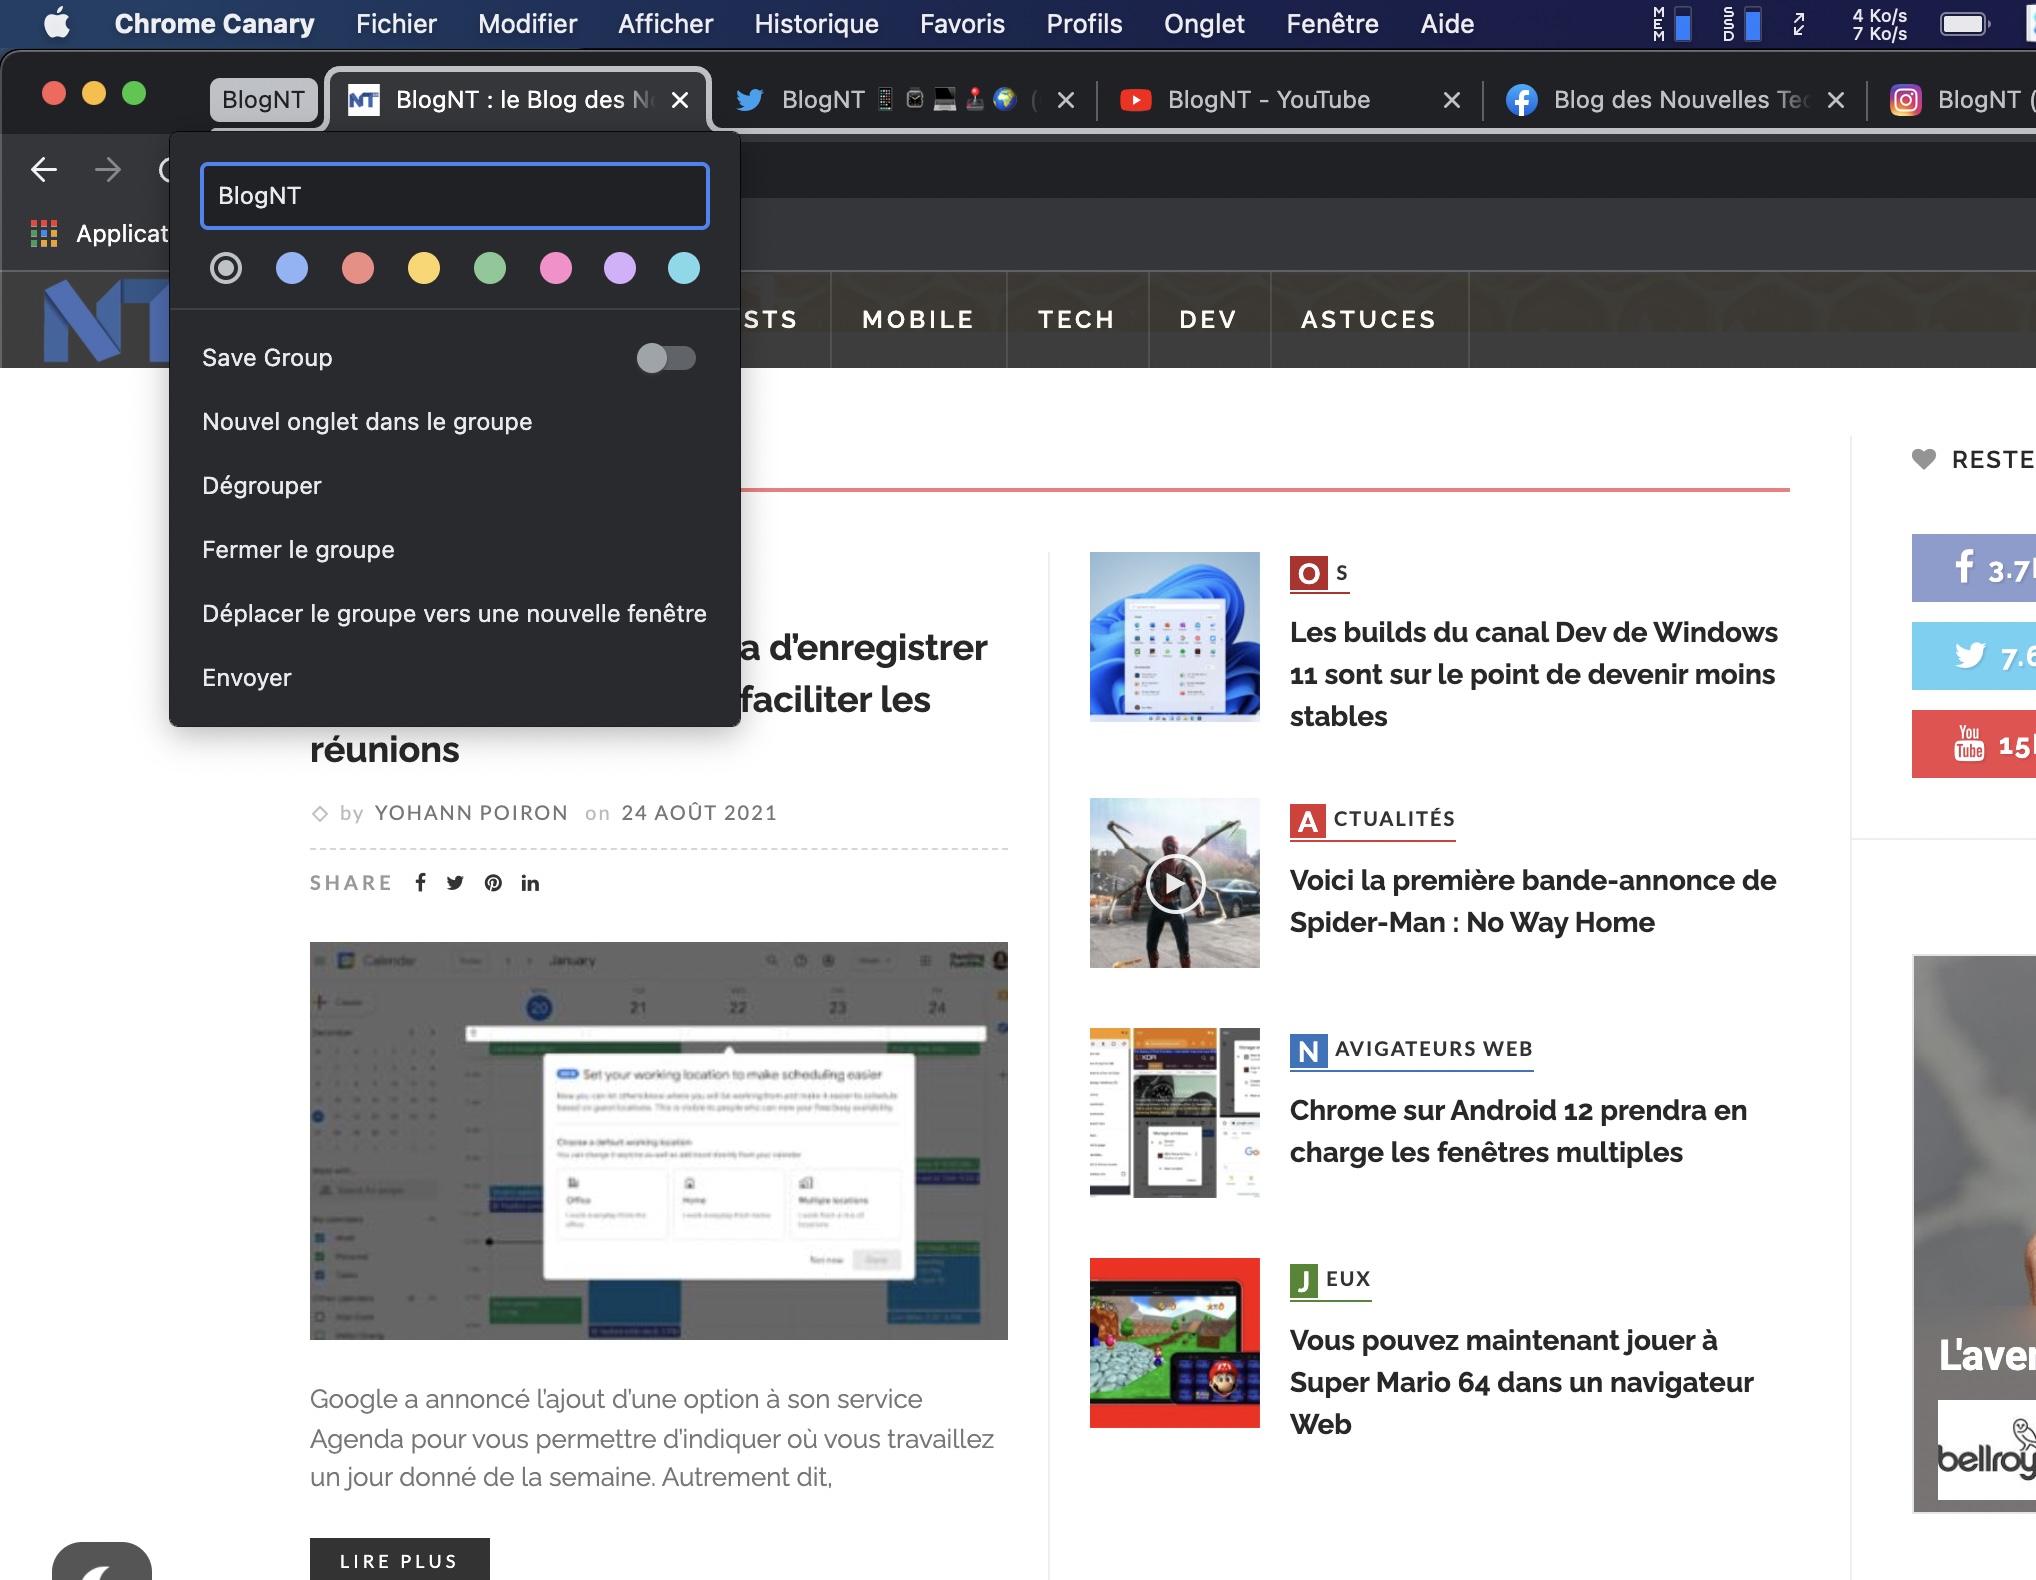Open the Historique menu in menu bar
This screenshot has height=1580, width=2036.
816,24
